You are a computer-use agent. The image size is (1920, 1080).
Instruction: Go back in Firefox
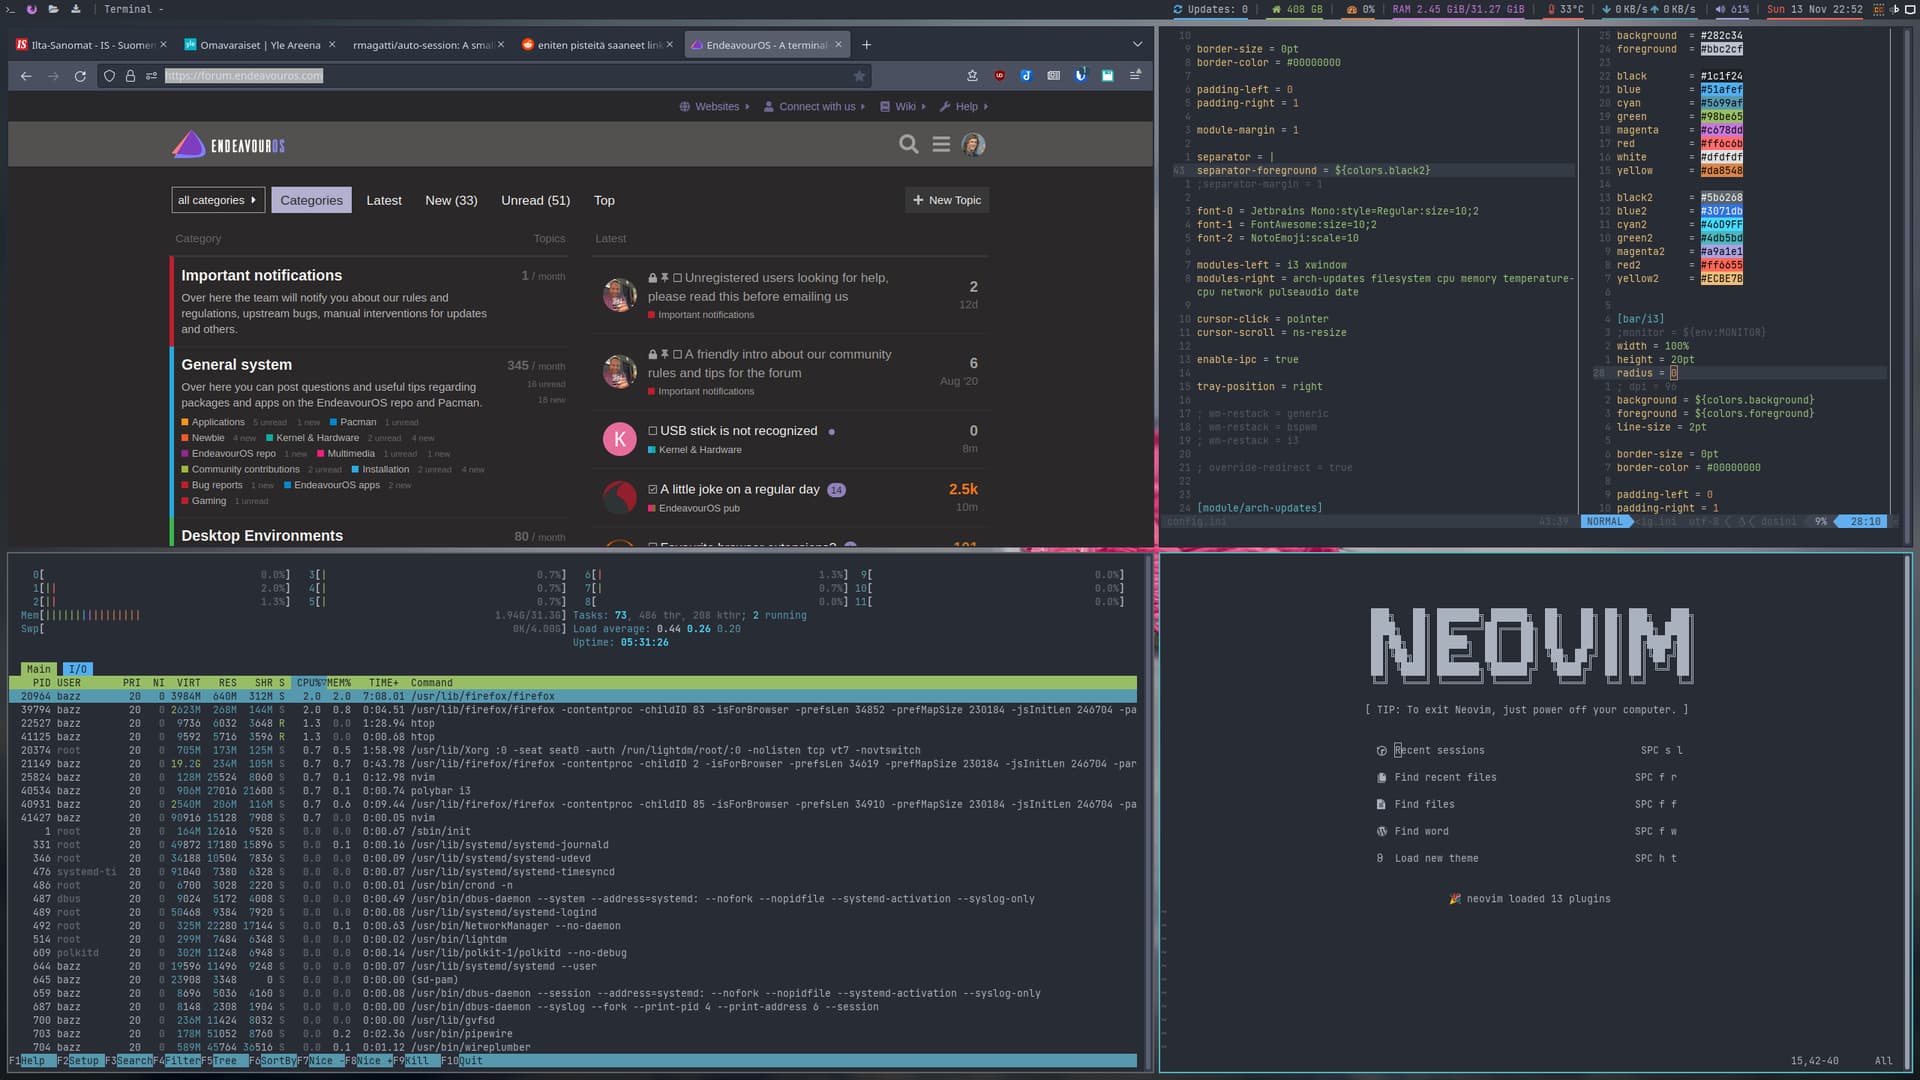pyautogui.click(x=26, y=76)
